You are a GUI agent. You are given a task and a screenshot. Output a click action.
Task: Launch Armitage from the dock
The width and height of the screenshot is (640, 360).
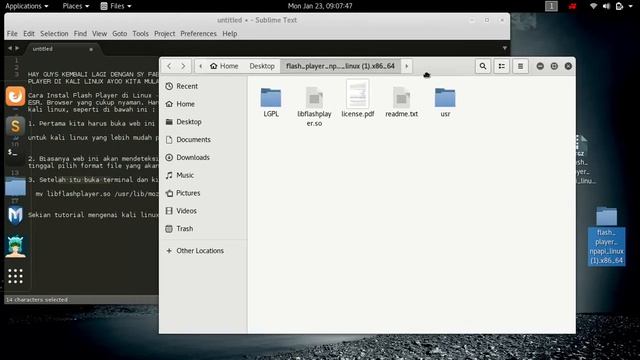(15, 247)
